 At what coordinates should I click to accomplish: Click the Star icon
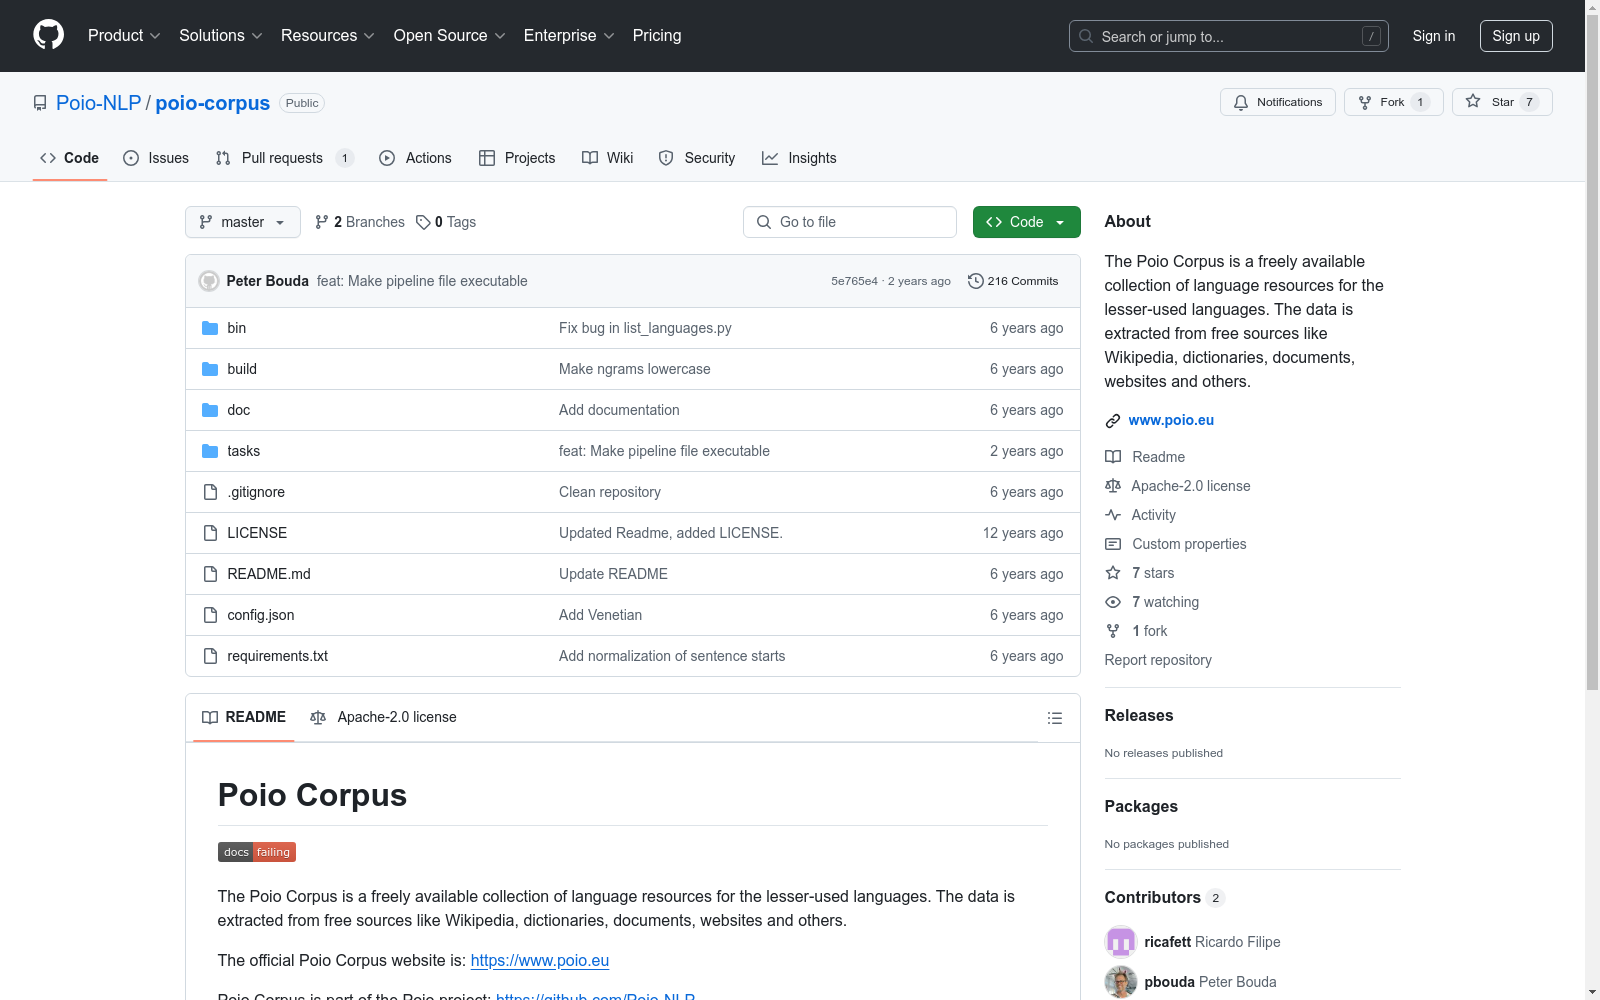click(1473, 101)
